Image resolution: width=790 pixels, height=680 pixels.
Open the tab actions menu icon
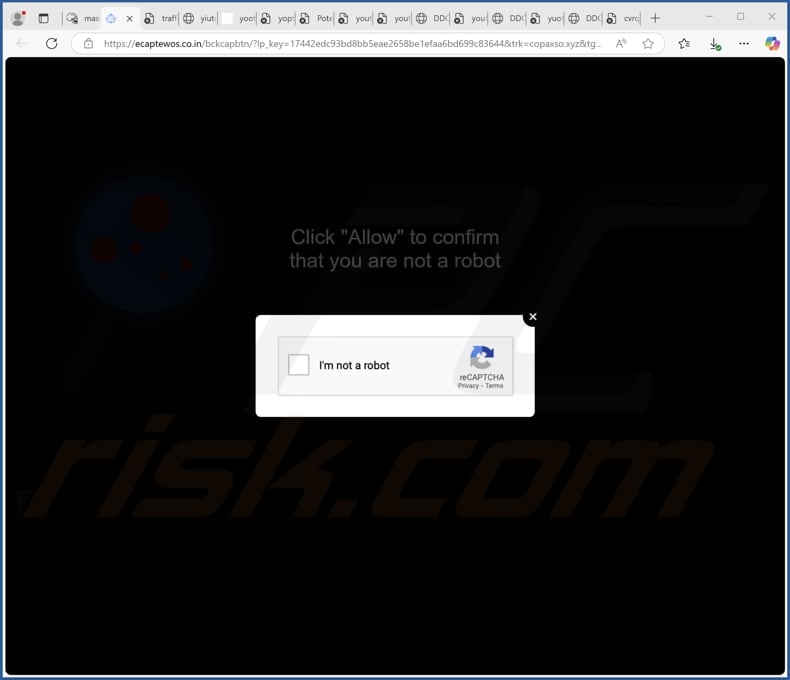tap(44, 19)
